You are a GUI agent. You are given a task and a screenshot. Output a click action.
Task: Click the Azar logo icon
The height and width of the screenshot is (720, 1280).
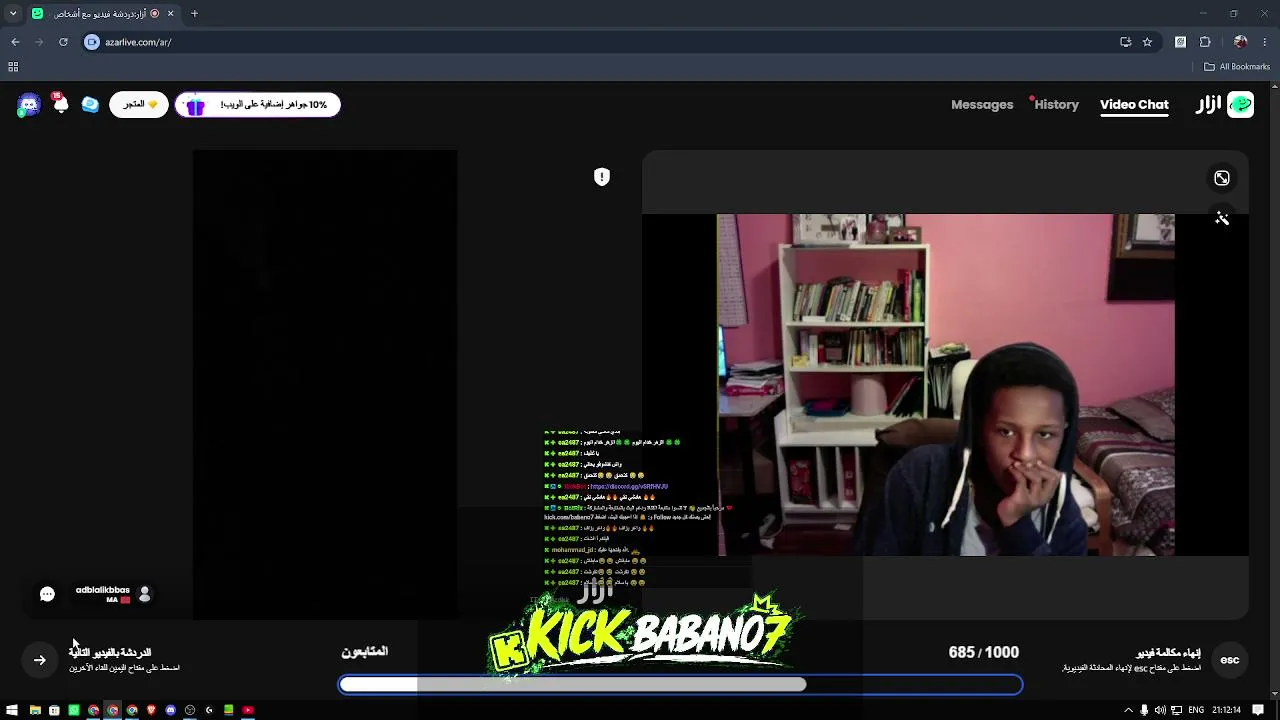[x=1240, y=104]
